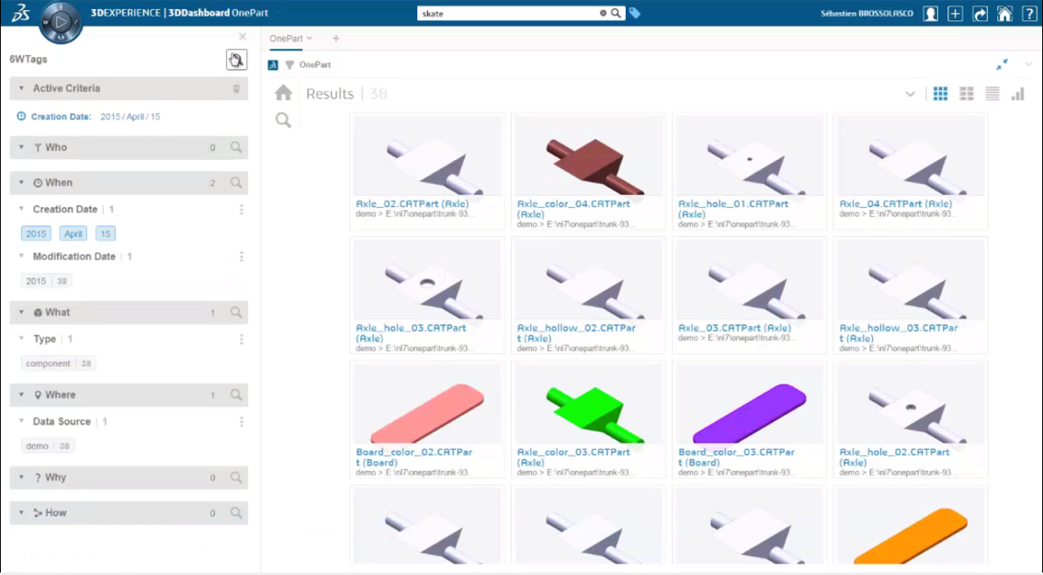
Task: Collapse the When section
Action: 21,182
